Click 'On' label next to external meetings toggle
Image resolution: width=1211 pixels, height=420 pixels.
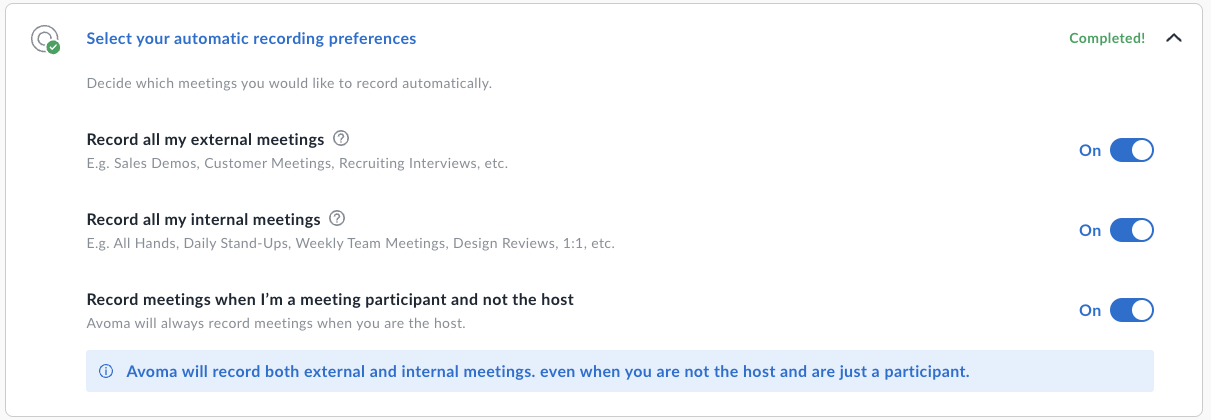coord(1090,151)
